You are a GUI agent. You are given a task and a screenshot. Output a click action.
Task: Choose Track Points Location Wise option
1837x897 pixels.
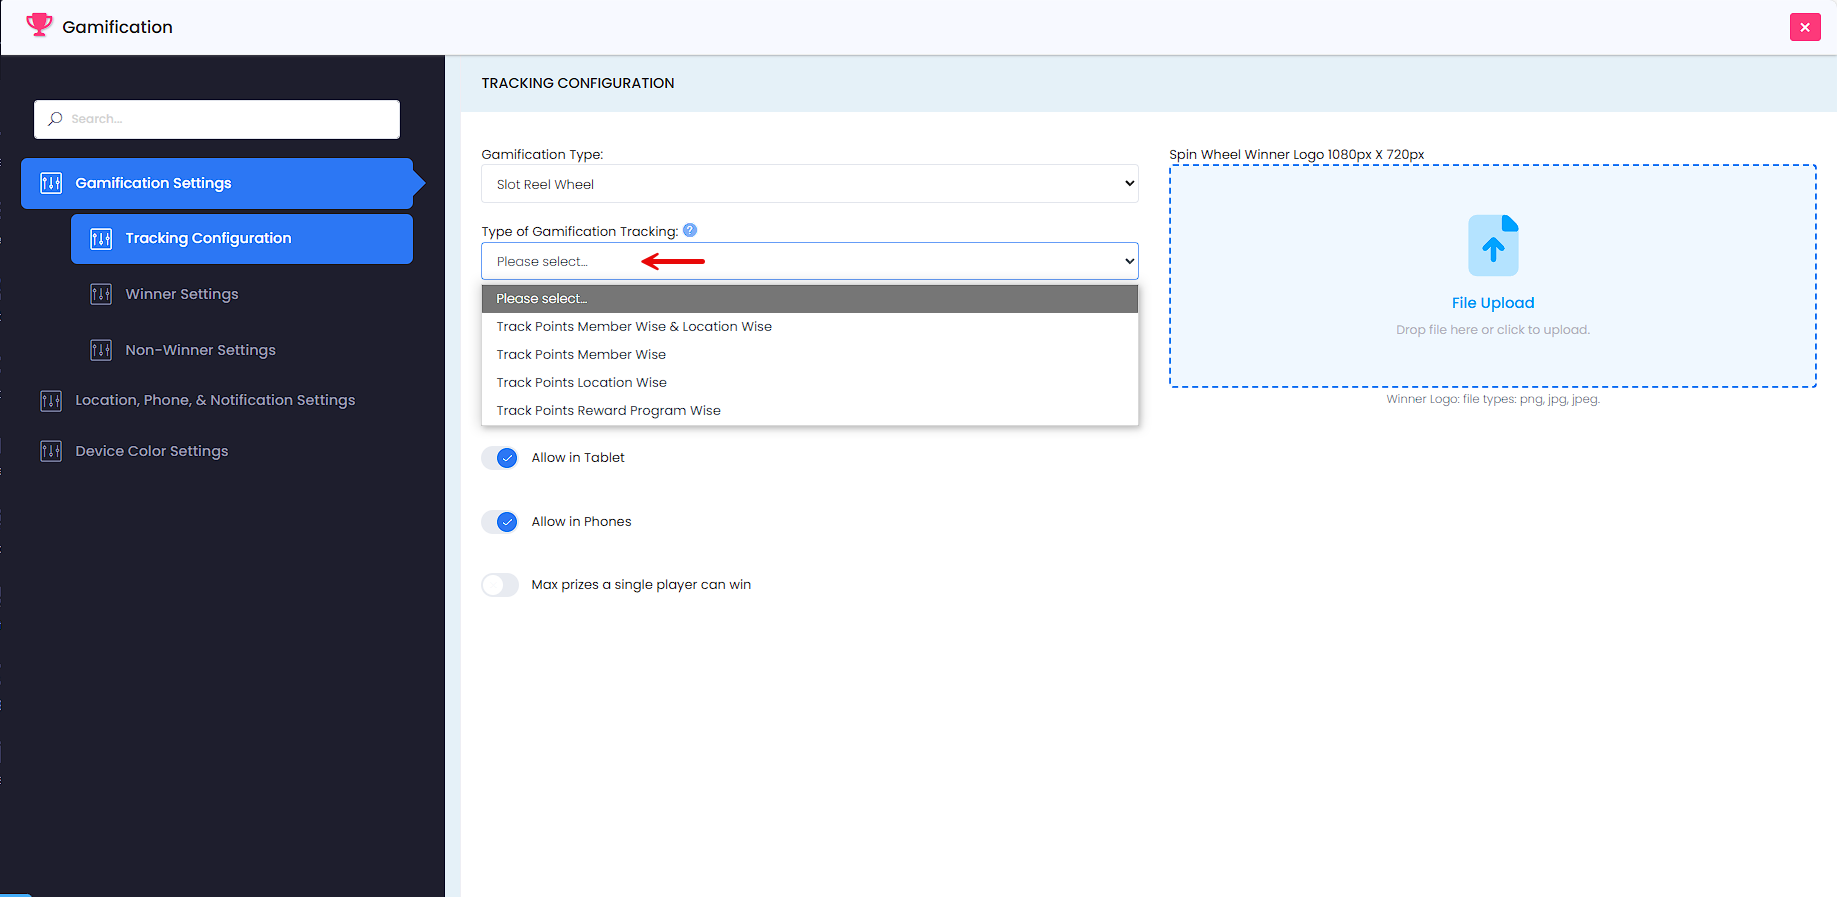[810, 383]
